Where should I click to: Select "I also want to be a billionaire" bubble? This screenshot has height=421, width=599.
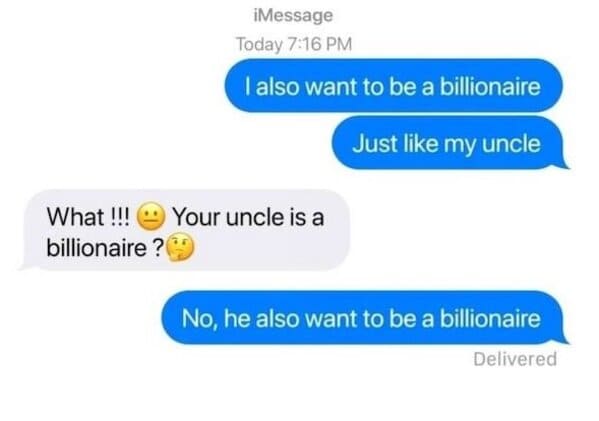pos(393,86)
